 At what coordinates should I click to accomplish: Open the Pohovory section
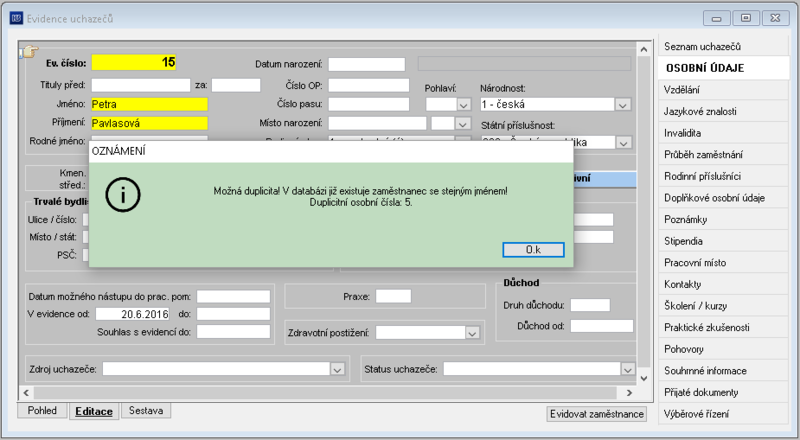723,349
